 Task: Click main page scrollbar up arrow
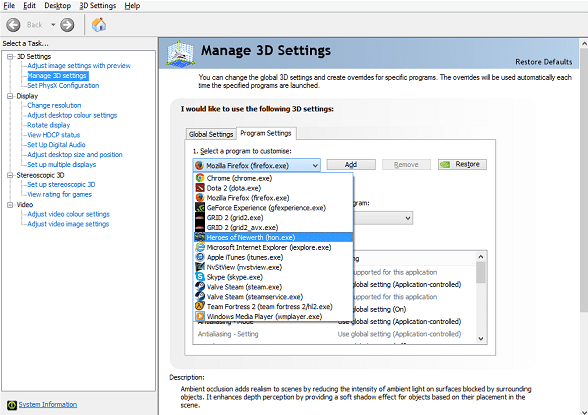coord(584,43)
